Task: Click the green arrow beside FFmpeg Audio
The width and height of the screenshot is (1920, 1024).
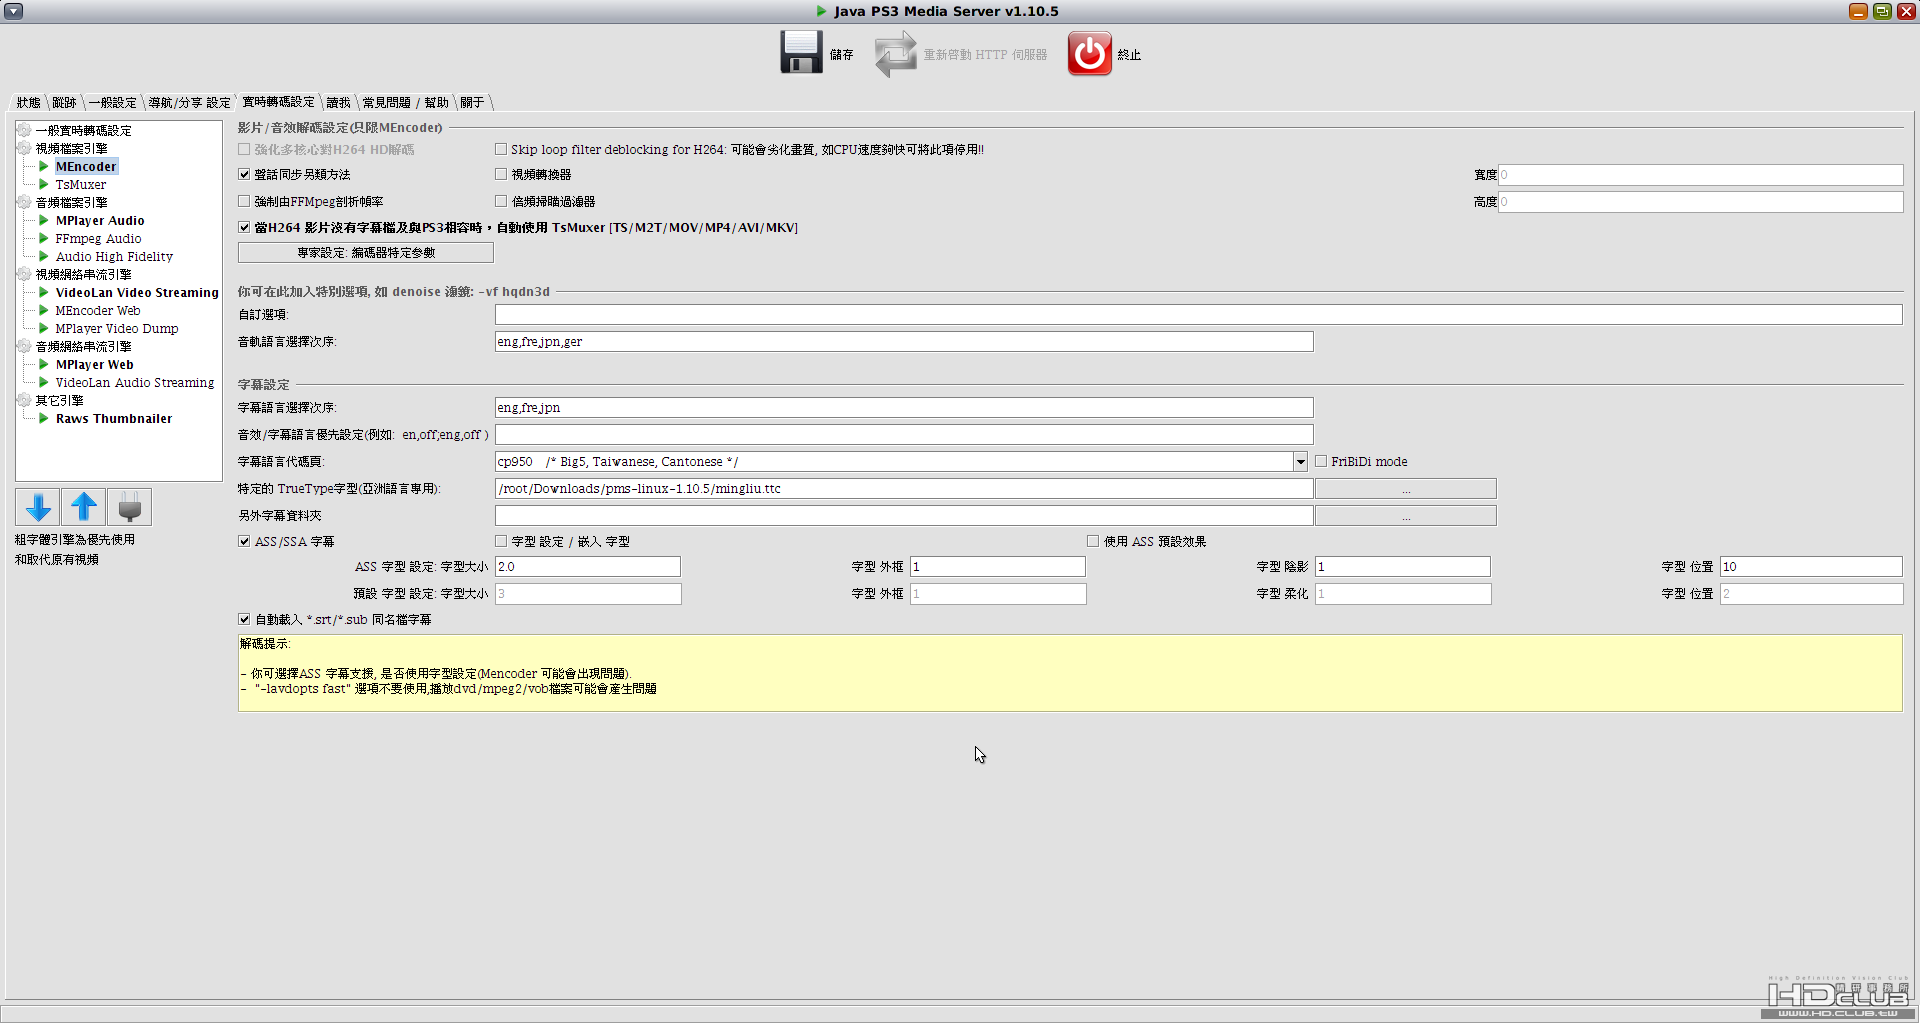Action: click(x=44, y=238)
